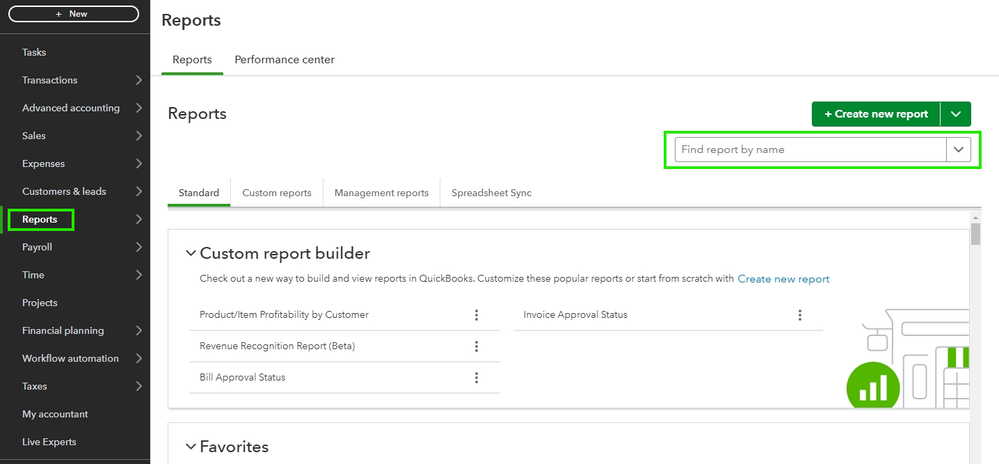Open Revenue Recognition Report (Beta)
This screenshot has width=999, height=464.
(277, 346)
